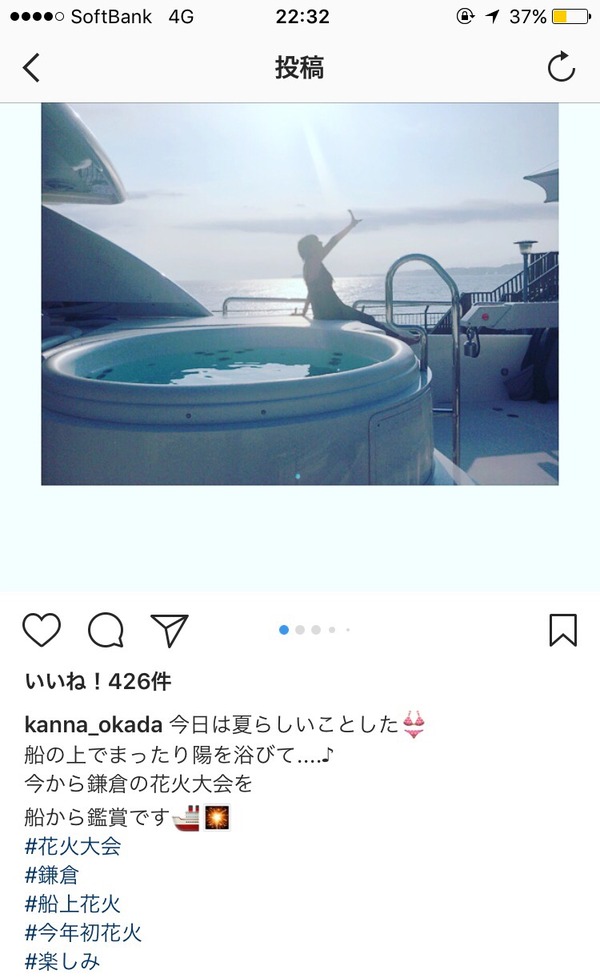Open hashtag #鎌倉
The image size is (600, 978).
52,875
